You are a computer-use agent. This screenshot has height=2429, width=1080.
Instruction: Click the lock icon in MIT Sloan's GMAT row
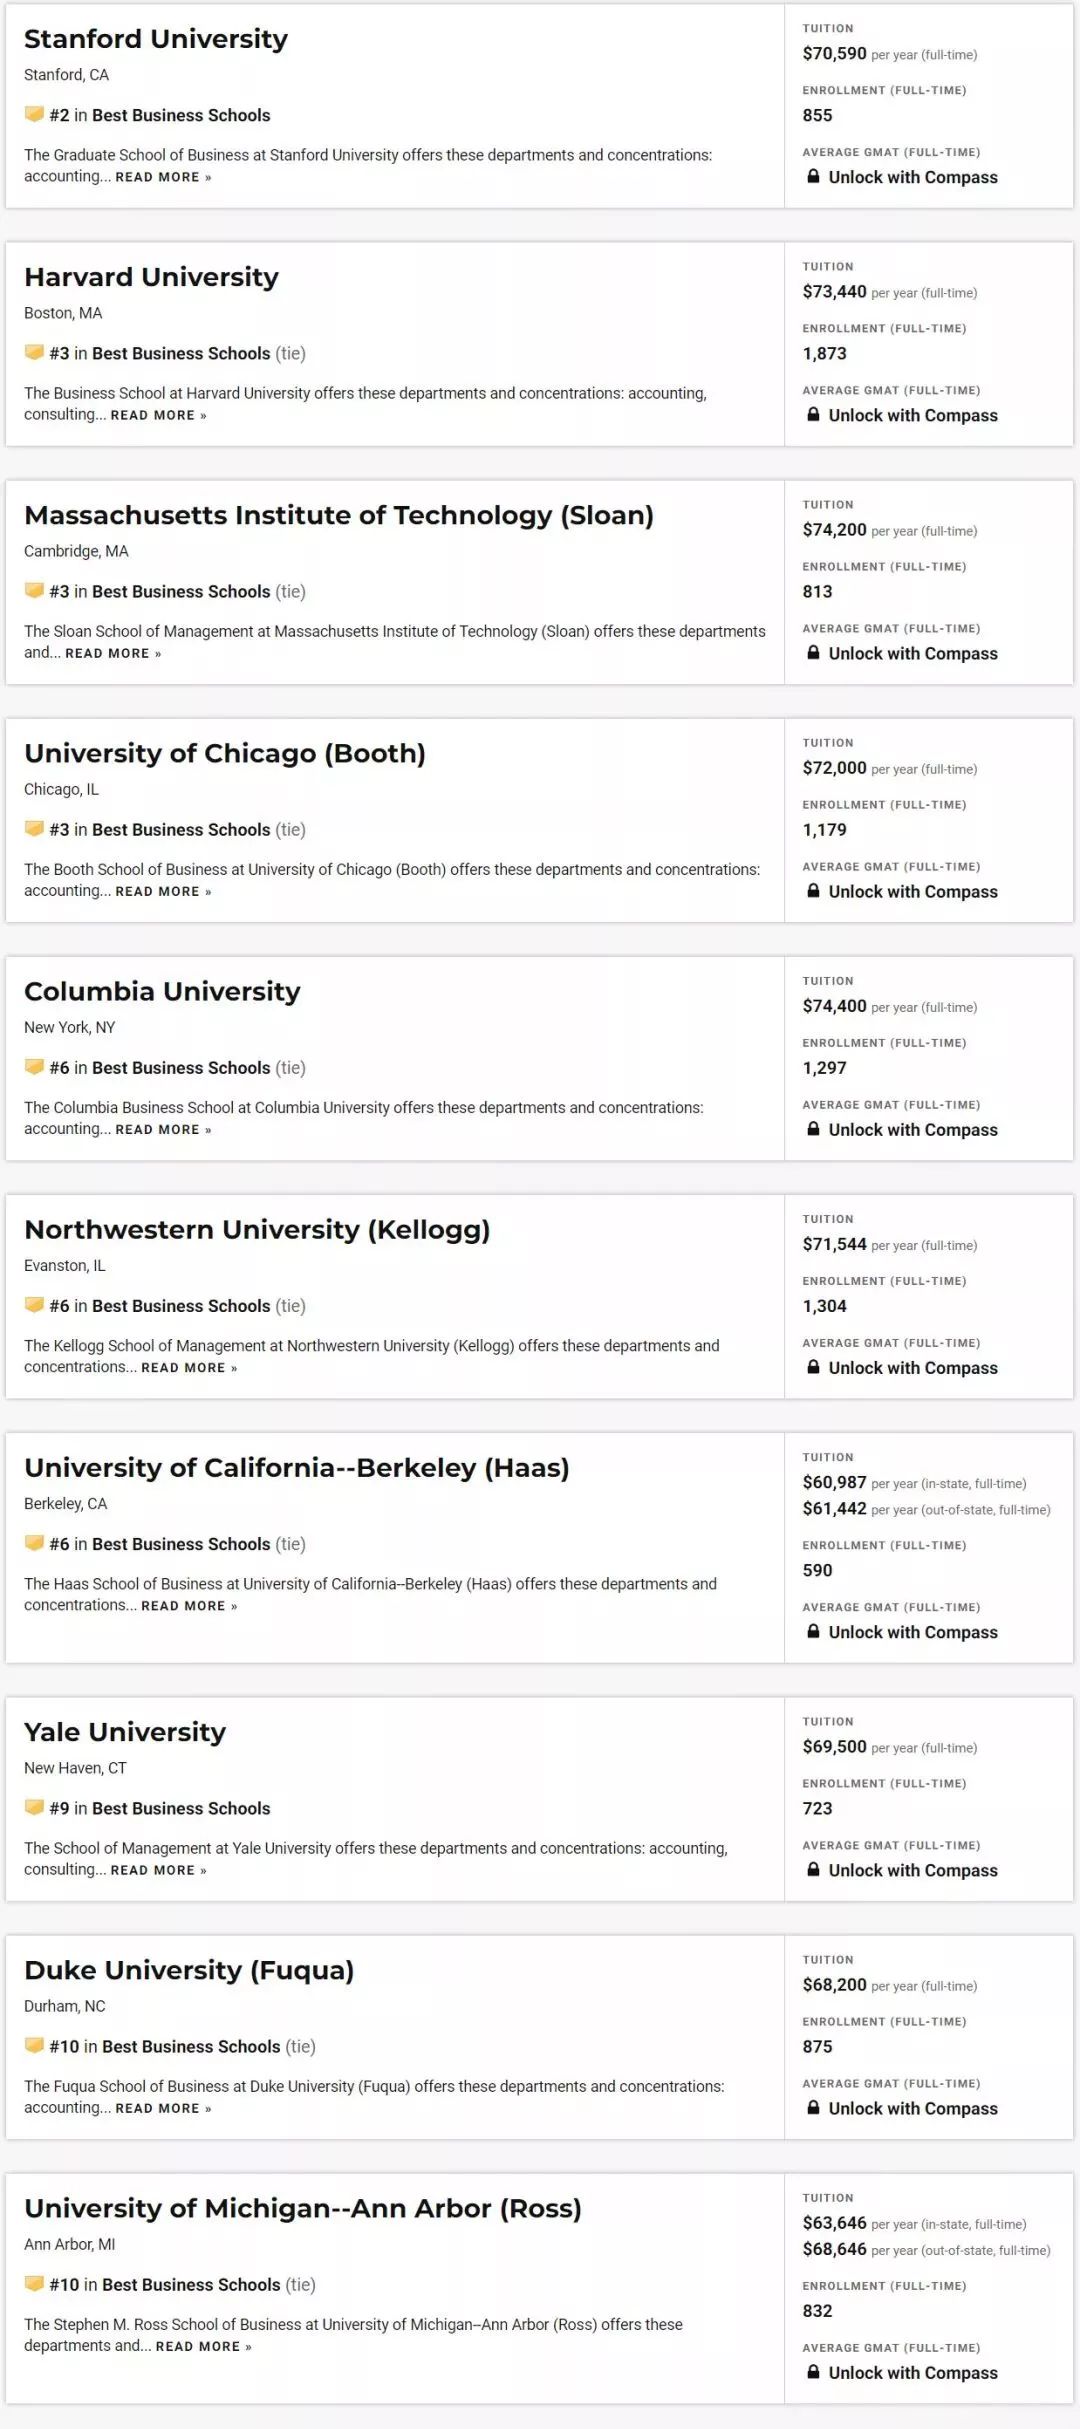tap(814, 653)
